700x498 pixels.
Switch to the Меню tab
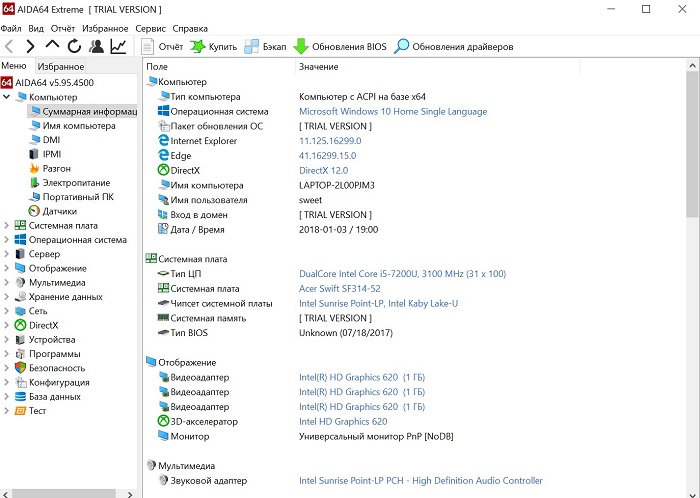(14, 66)
